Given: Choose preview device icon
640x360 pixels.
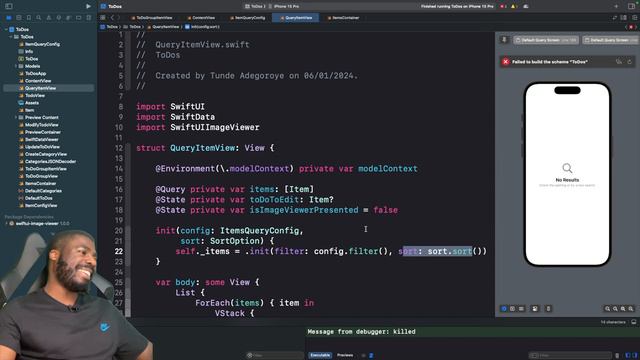Looking at the screenshot, I should [x=549, y=309].
